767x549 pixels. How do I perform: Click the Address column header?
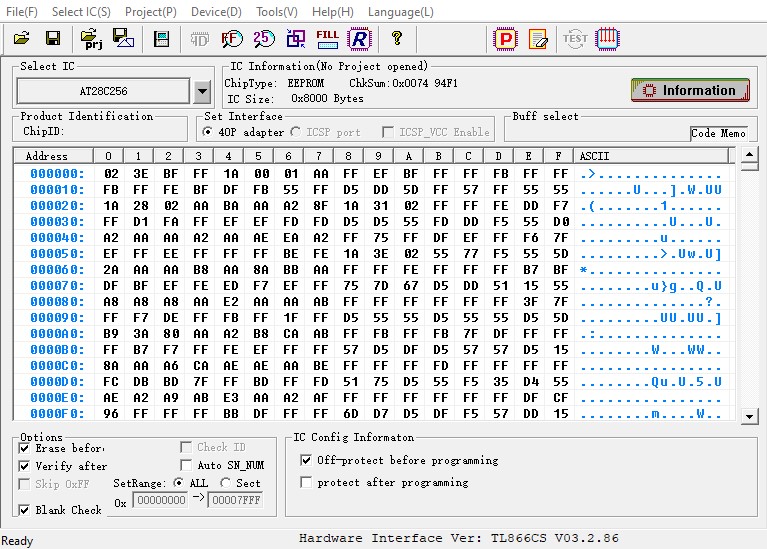[x=53, y=156]
